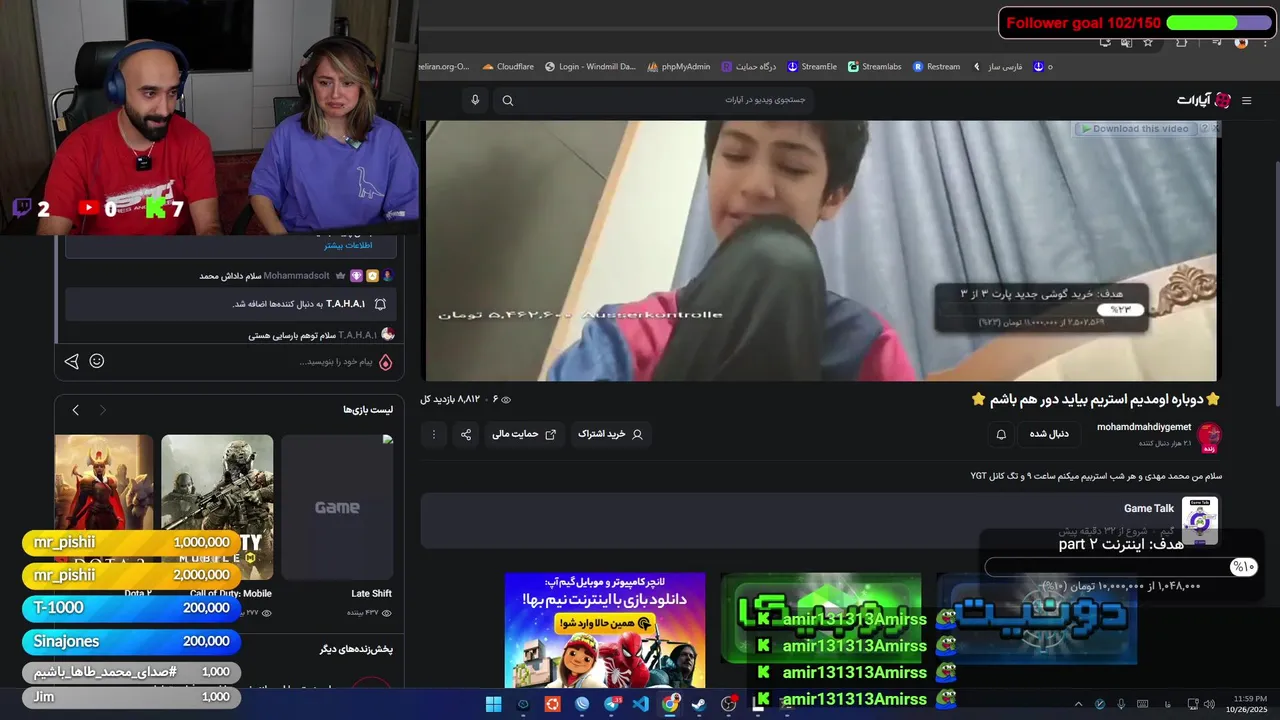Image resolution: width=1280 pixels, height=720 pixels.
Task: Click the اطلاعات بیشتر more info link
Action: tap(348, 245)
